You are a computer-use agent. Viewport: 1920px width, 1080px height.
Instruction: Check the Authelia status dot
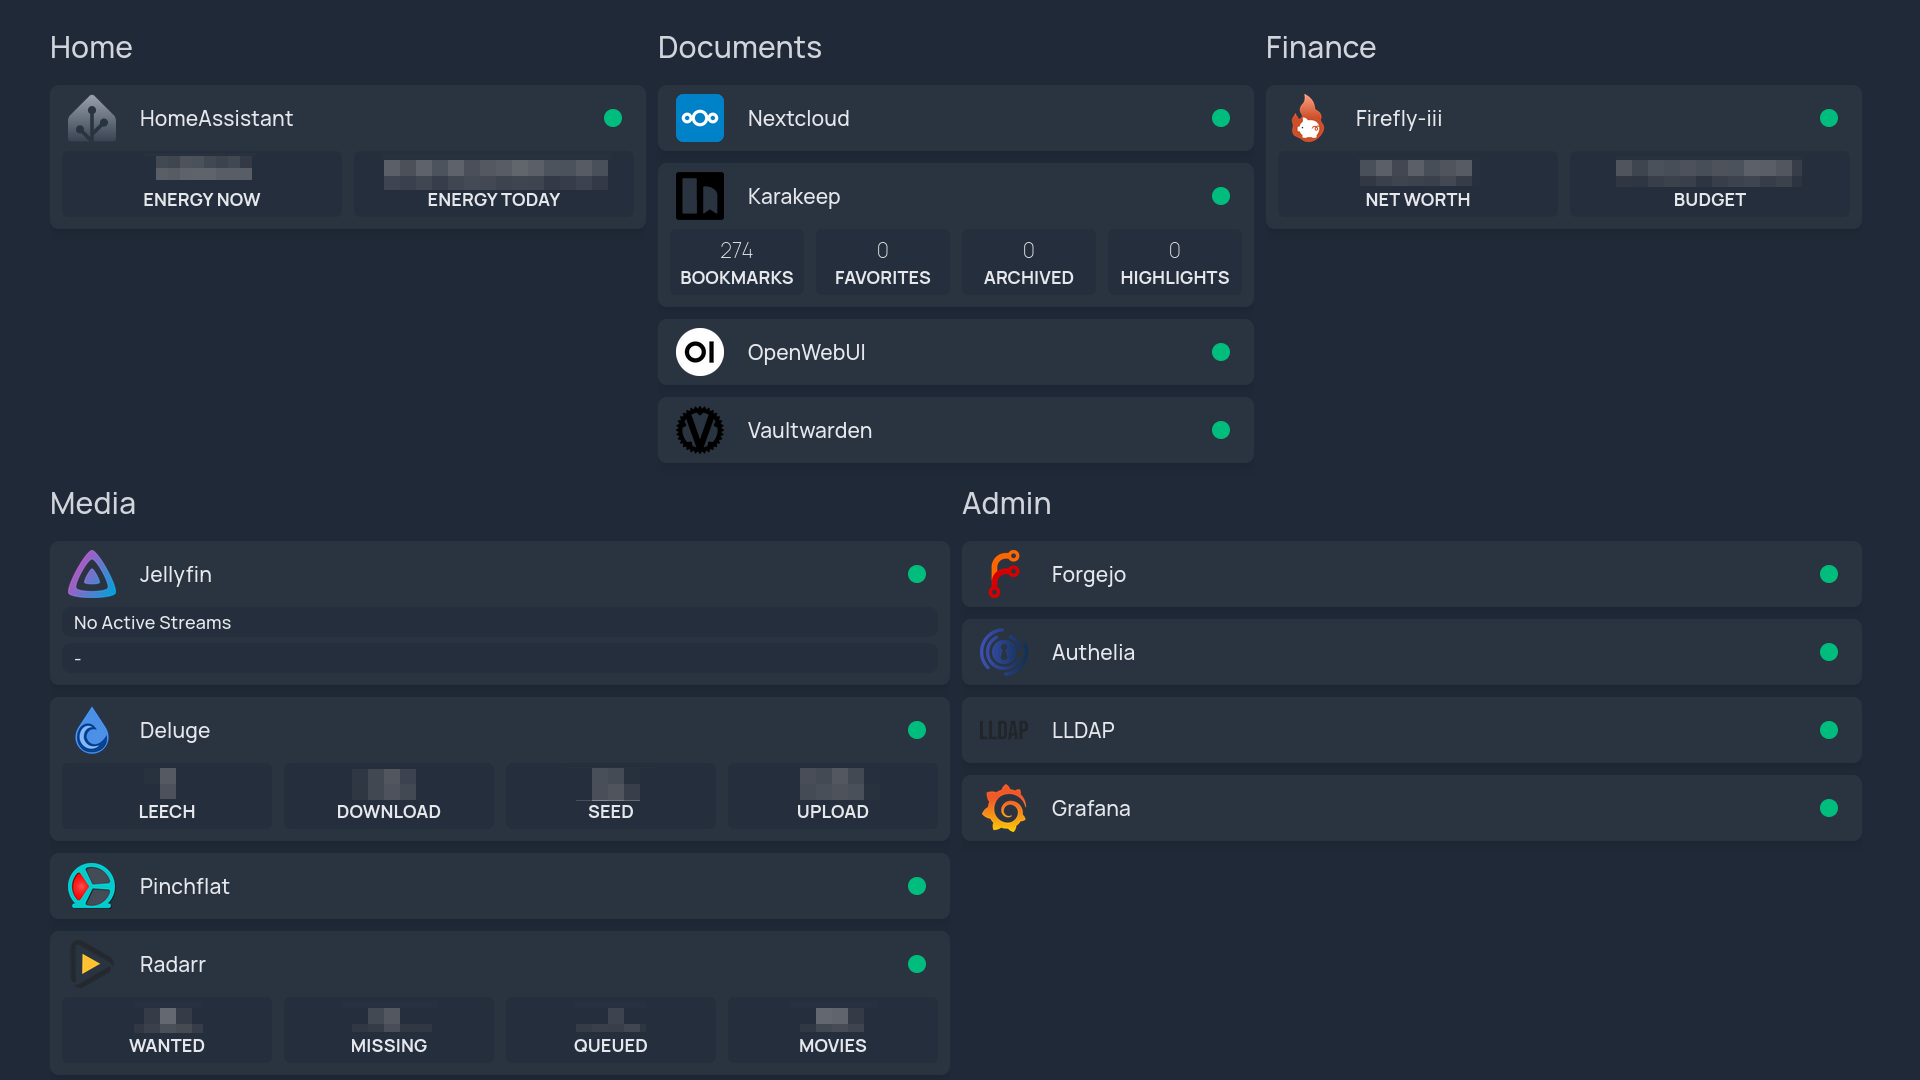(x=1829, y=652)
